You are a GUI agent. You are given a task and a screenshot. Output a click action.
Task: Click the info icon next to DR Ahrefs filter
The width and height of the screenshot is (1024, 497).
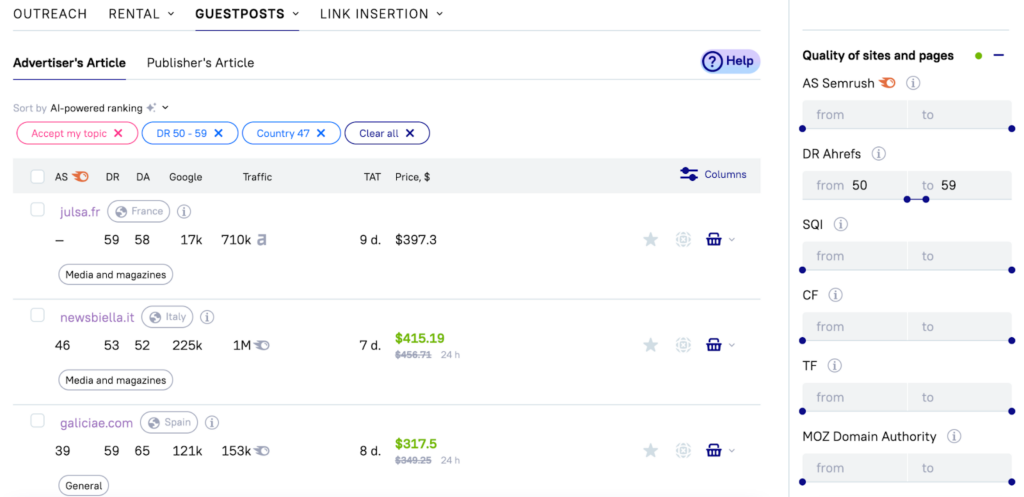click(878, 154)
